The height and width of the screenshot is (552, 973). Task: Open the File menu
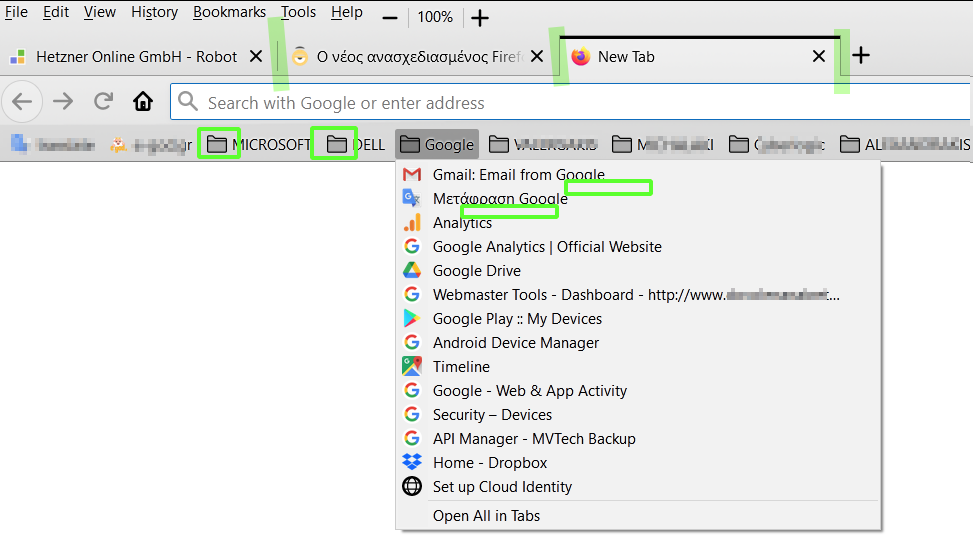[x=16, y=12]
